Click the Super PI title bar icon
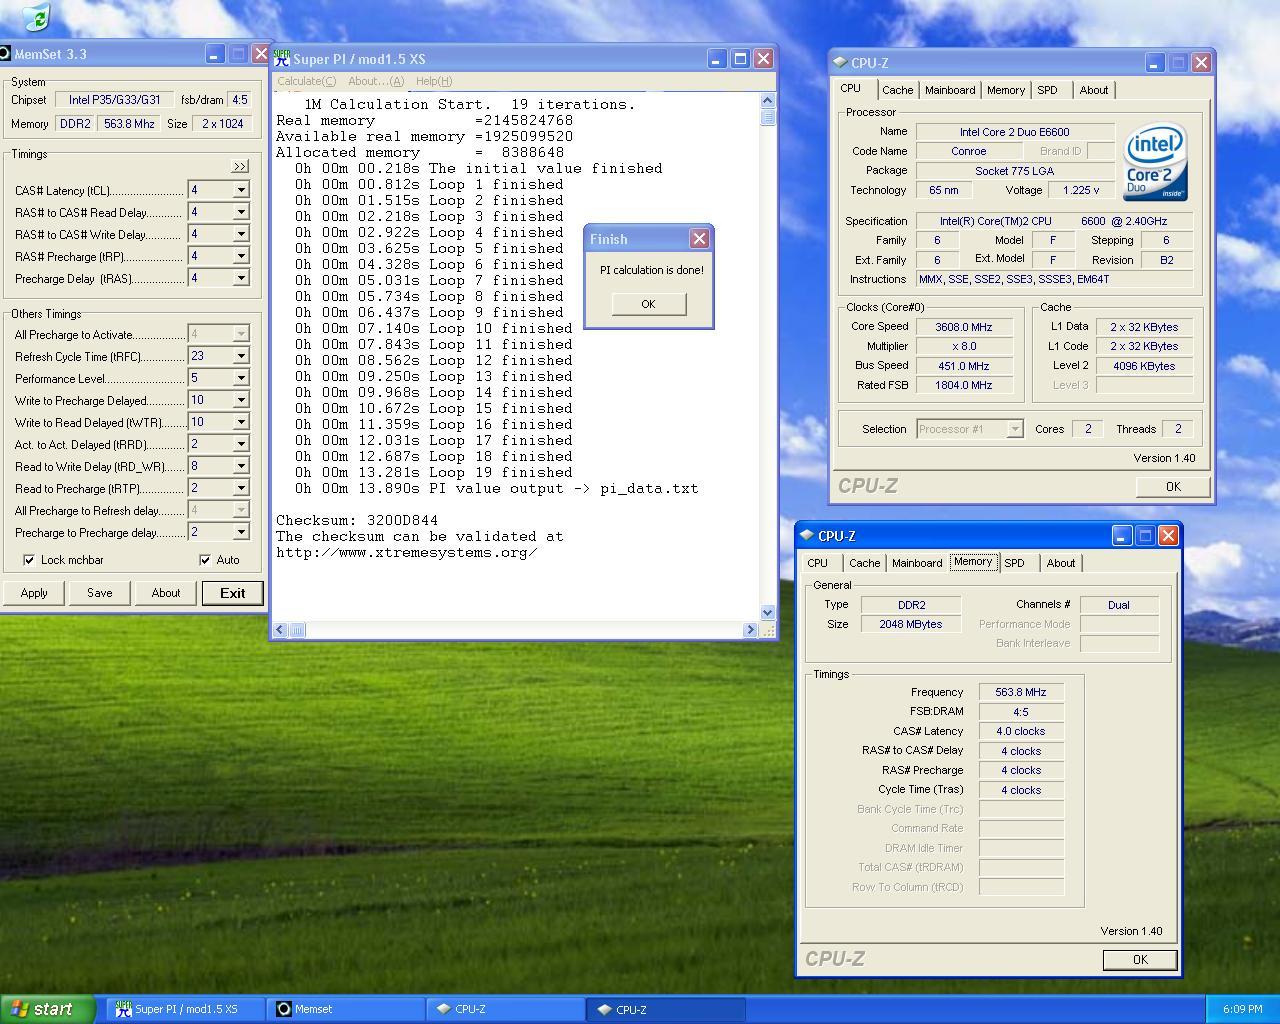The width and height of the screenshot is (1280, 1024). click(282, 59)
